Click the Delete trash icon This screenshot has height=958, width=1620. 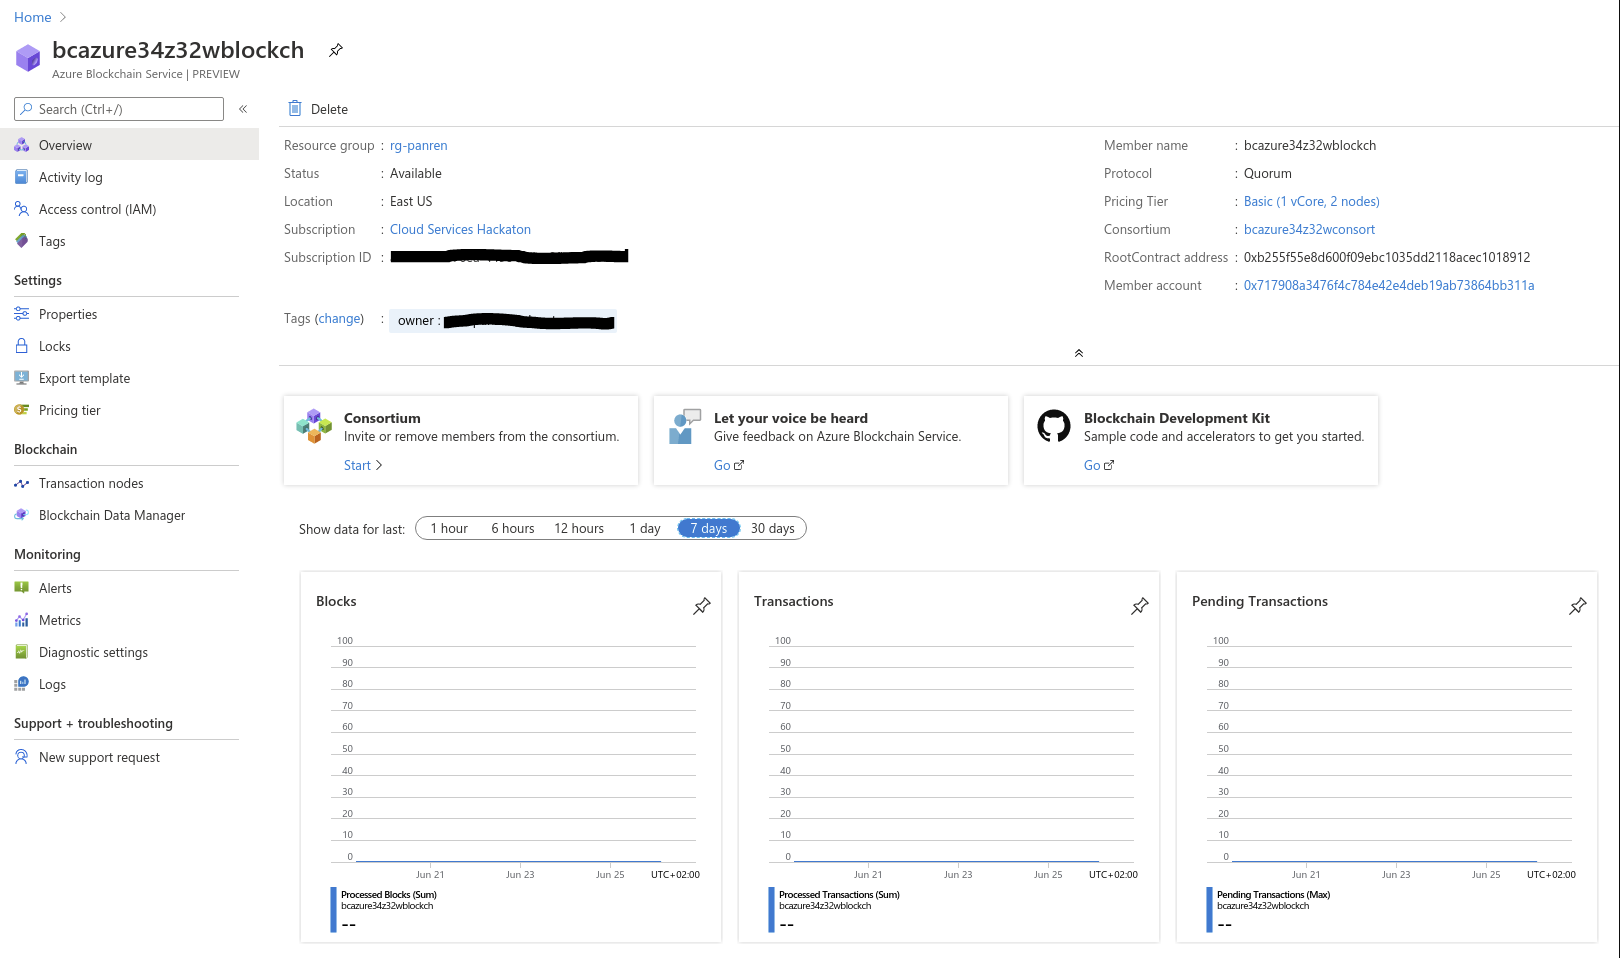(x=294, y=108)
